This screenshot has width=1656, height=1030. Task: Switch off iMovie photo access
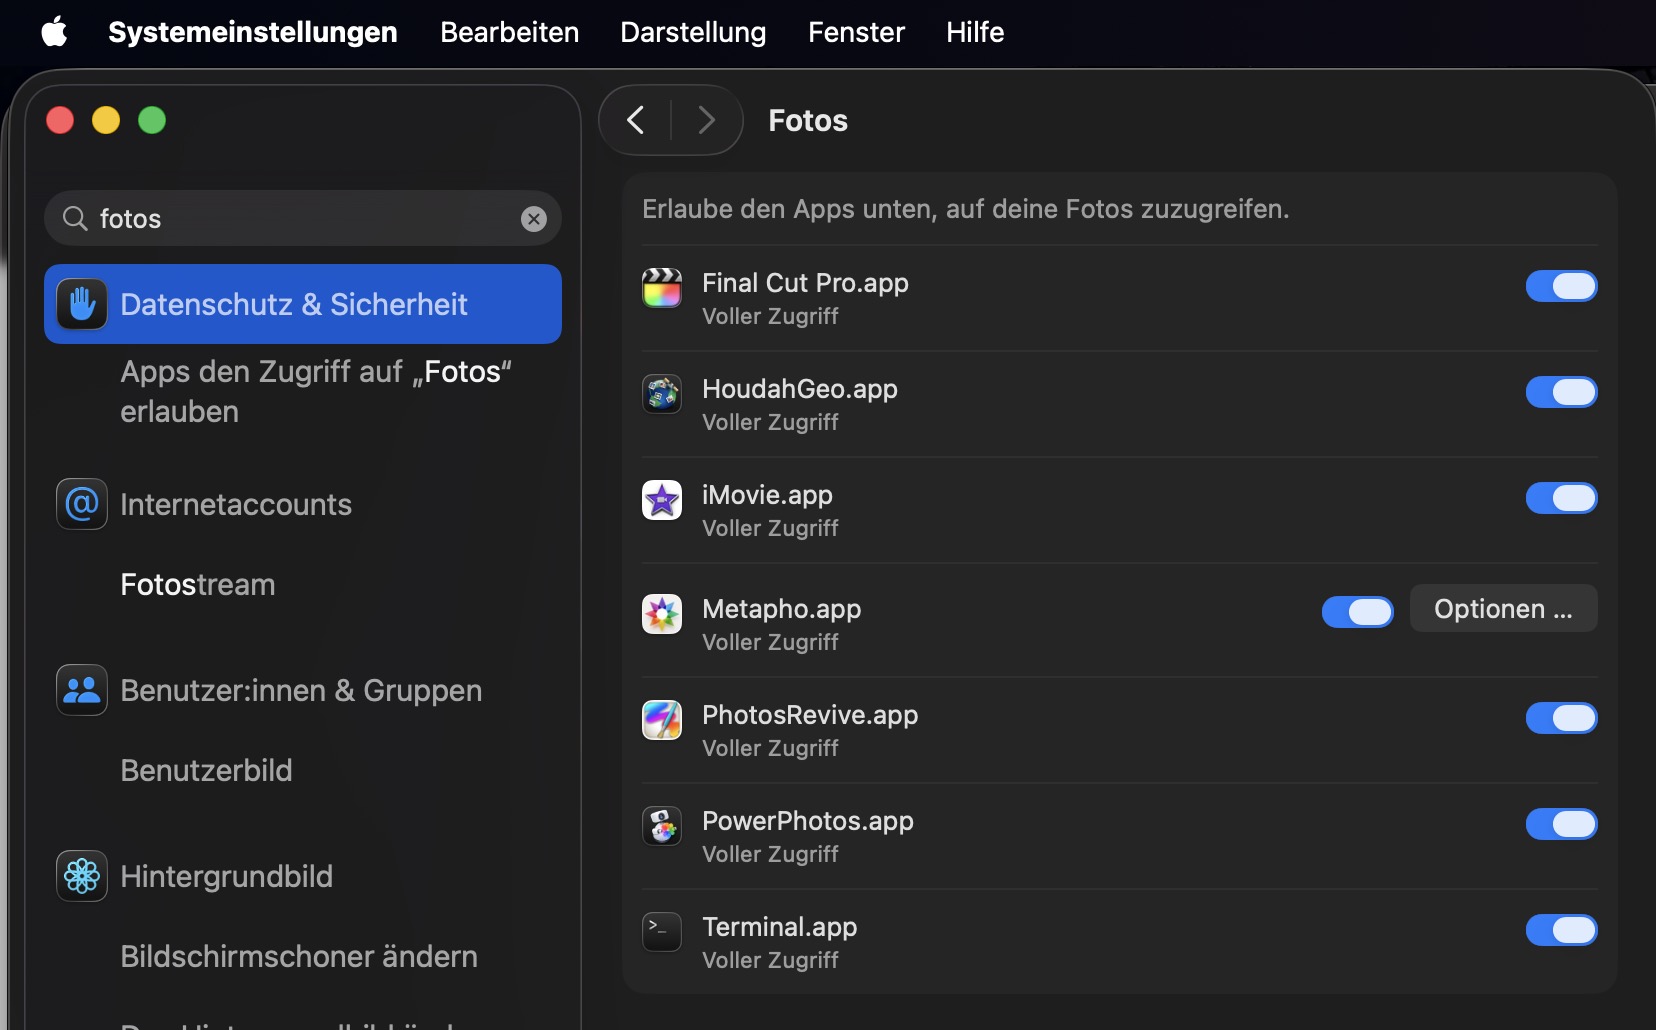1560,498
